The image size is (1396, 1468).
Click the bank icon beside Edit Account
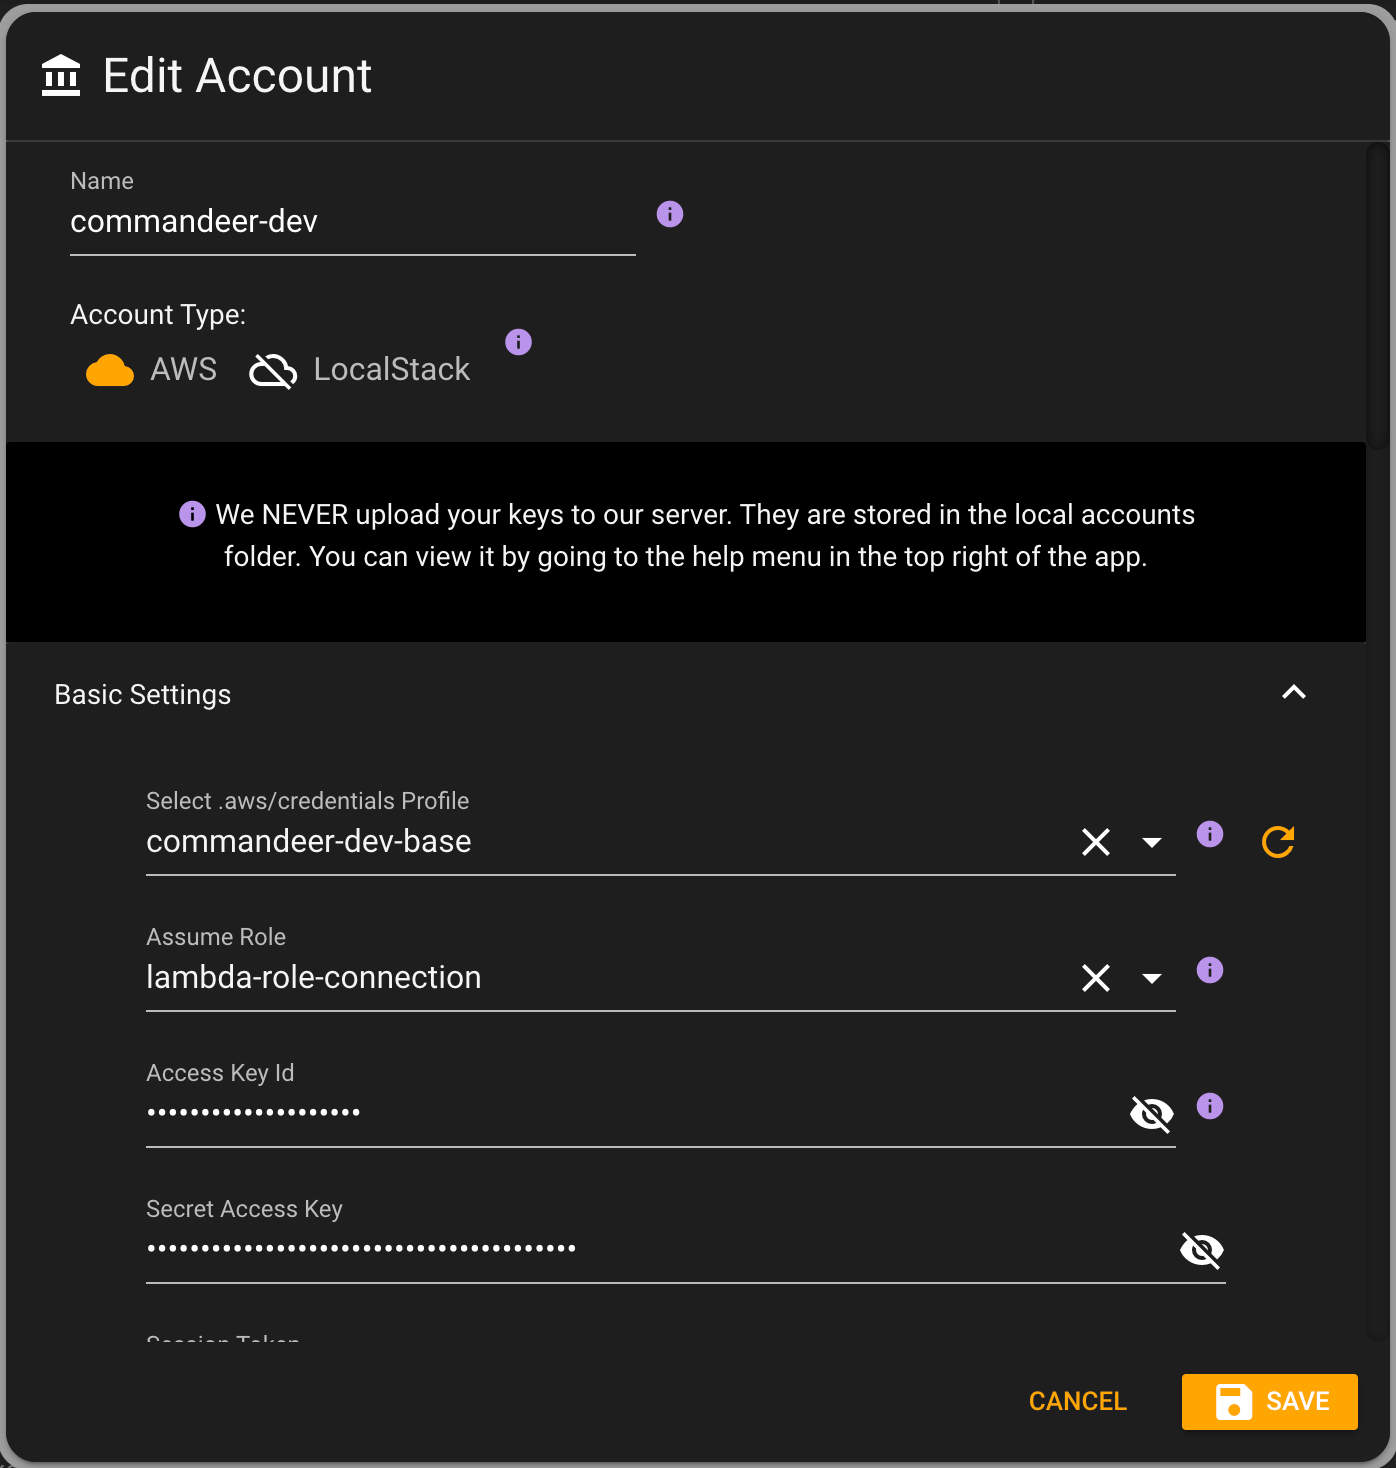[x=61, y=76]
